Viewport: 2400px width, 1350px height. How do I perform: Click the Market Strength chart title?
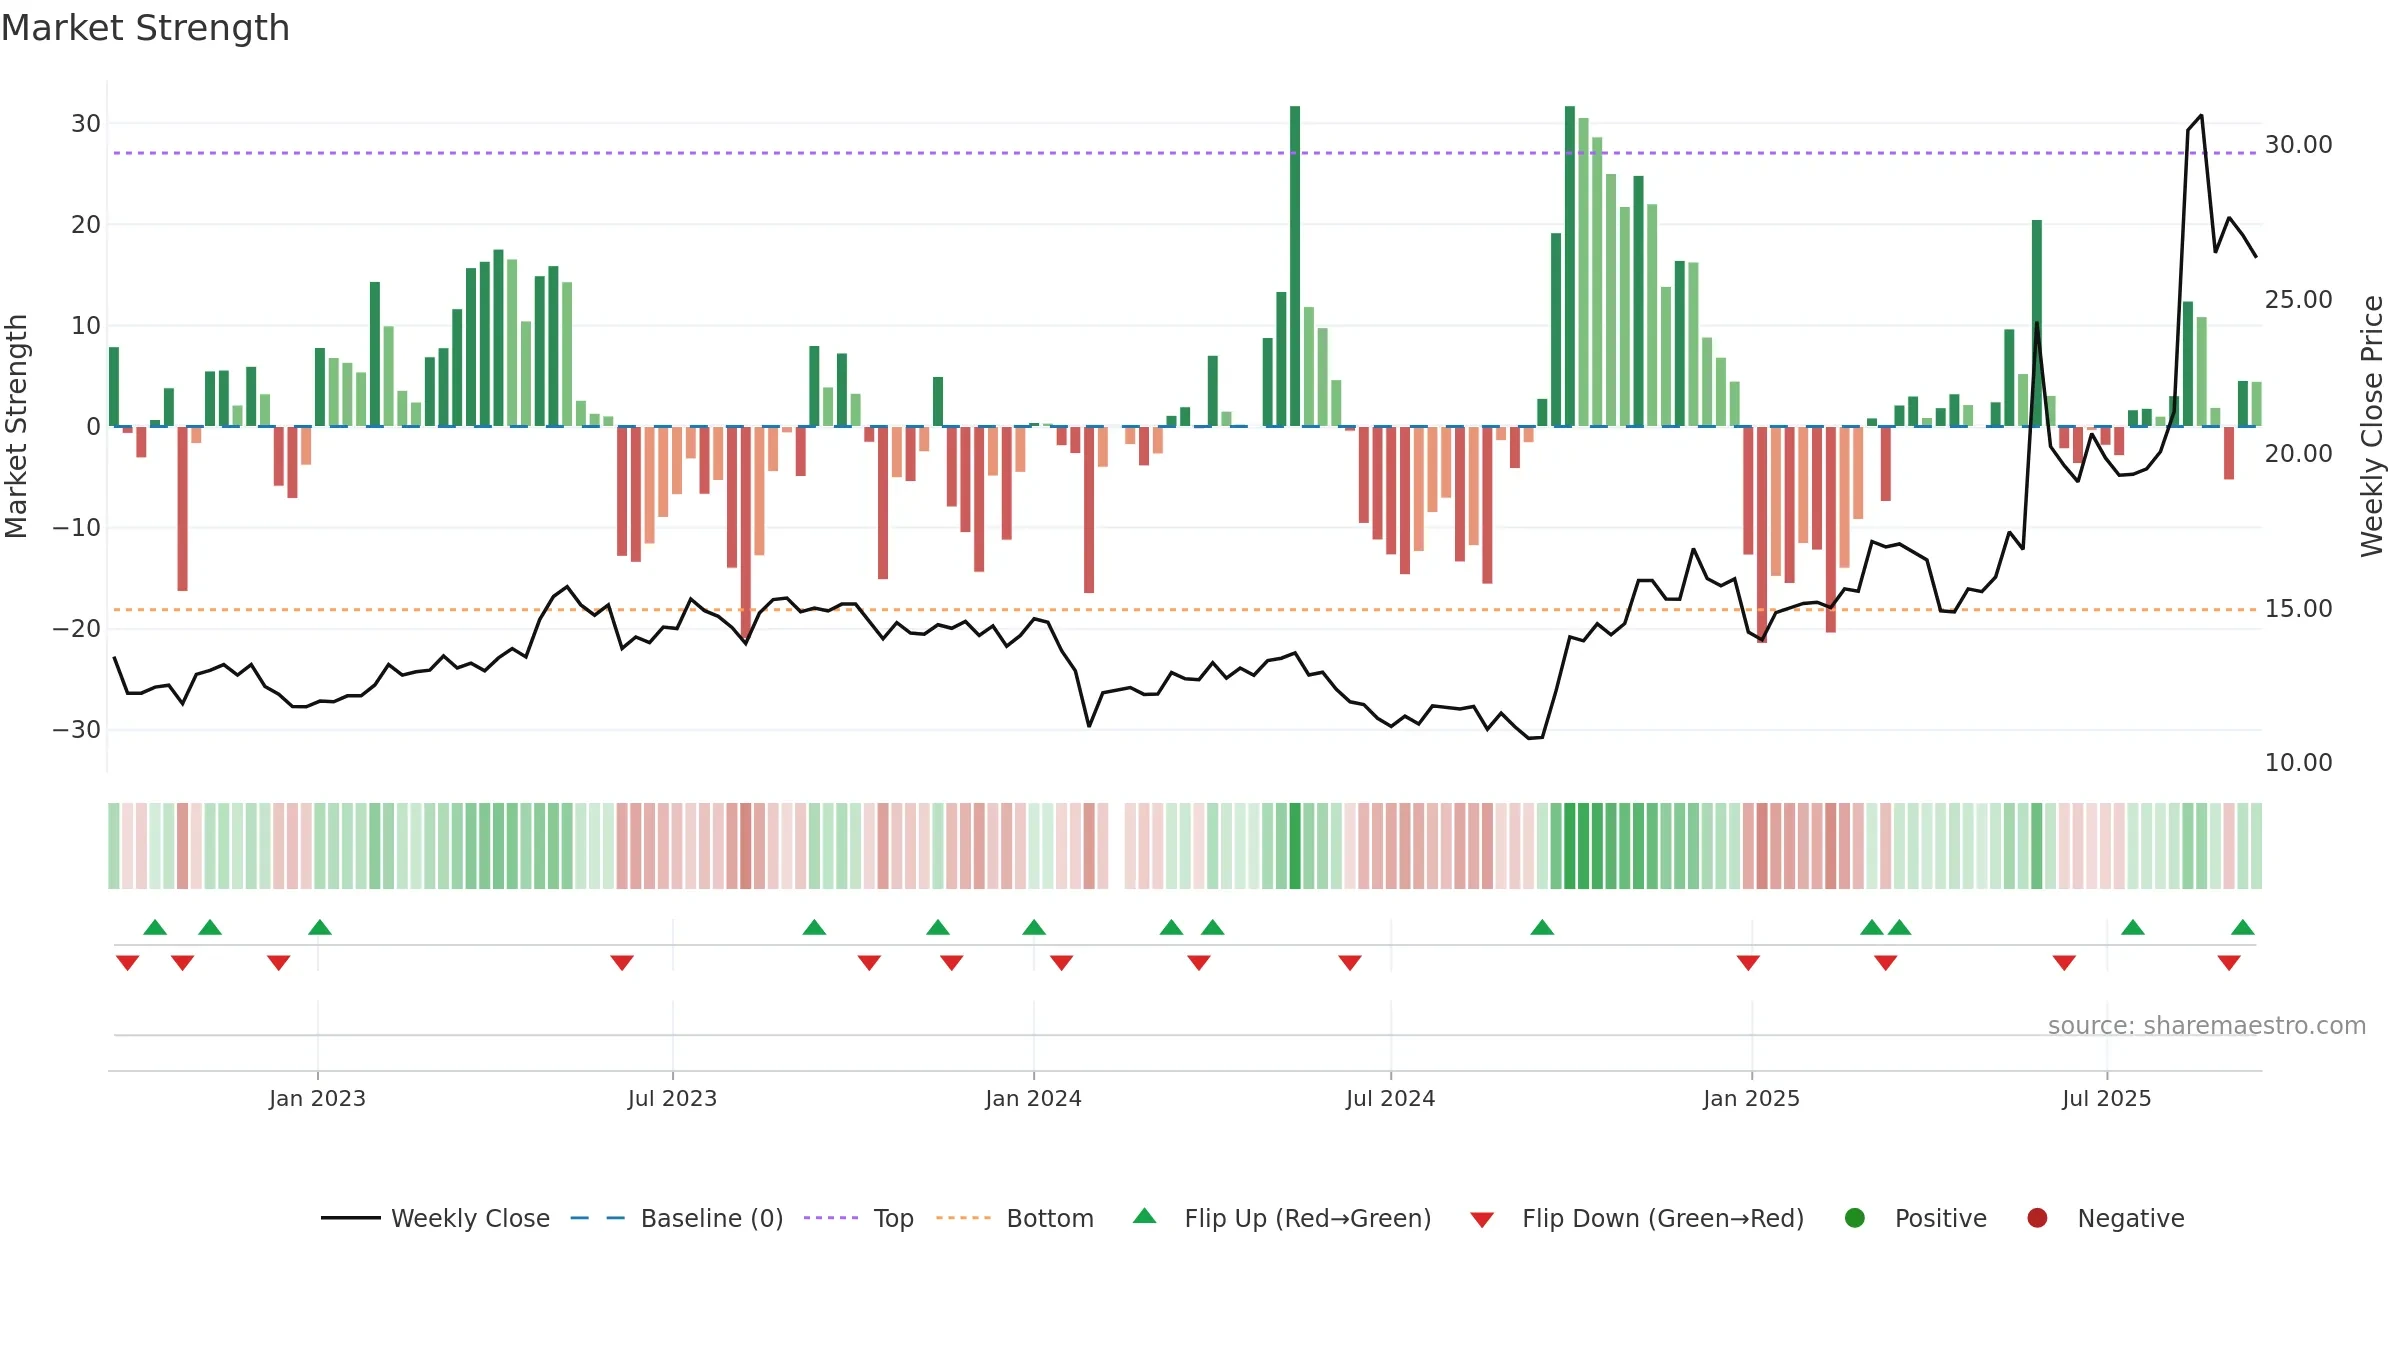pos(145,28)
